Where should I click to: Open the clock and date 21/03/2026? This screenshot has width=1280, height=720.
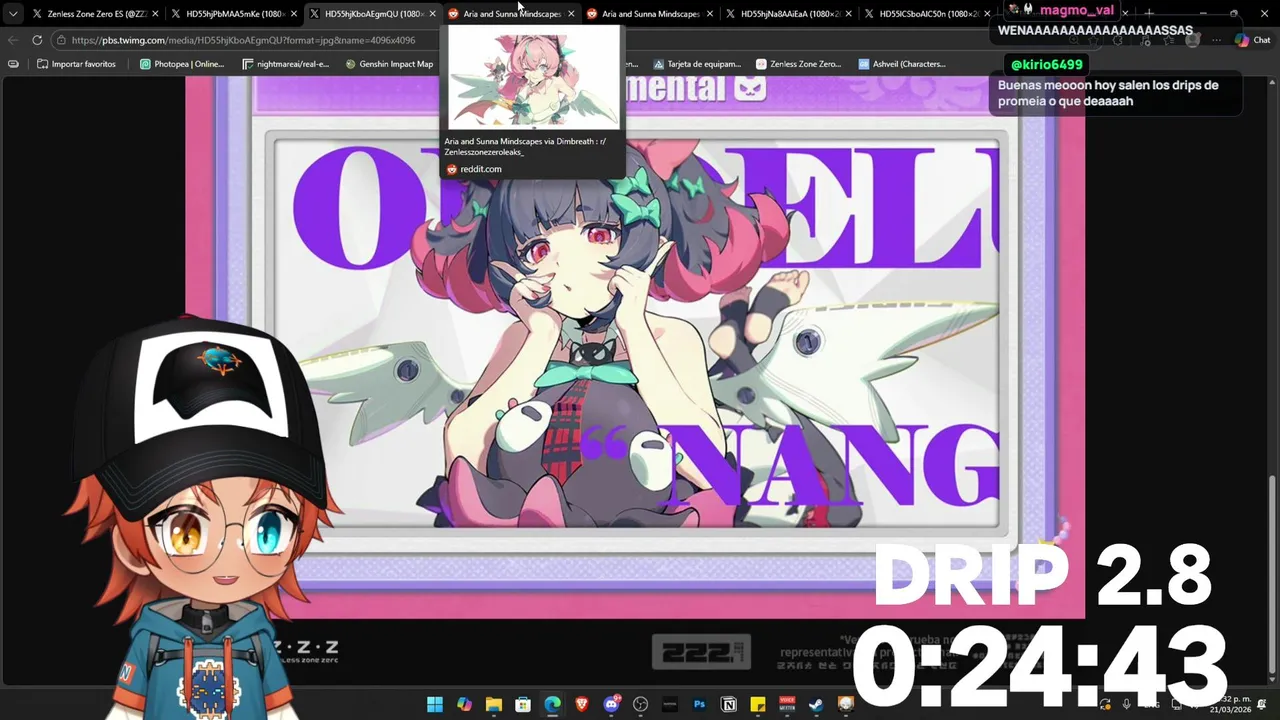(1232, 704)
